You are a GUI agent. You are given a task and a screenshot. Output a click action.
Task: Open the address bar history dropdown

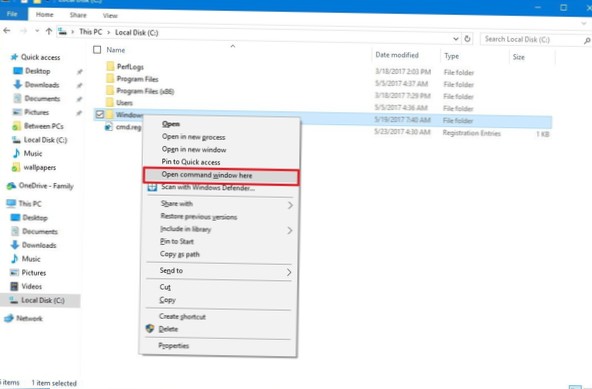click(456, 39)
